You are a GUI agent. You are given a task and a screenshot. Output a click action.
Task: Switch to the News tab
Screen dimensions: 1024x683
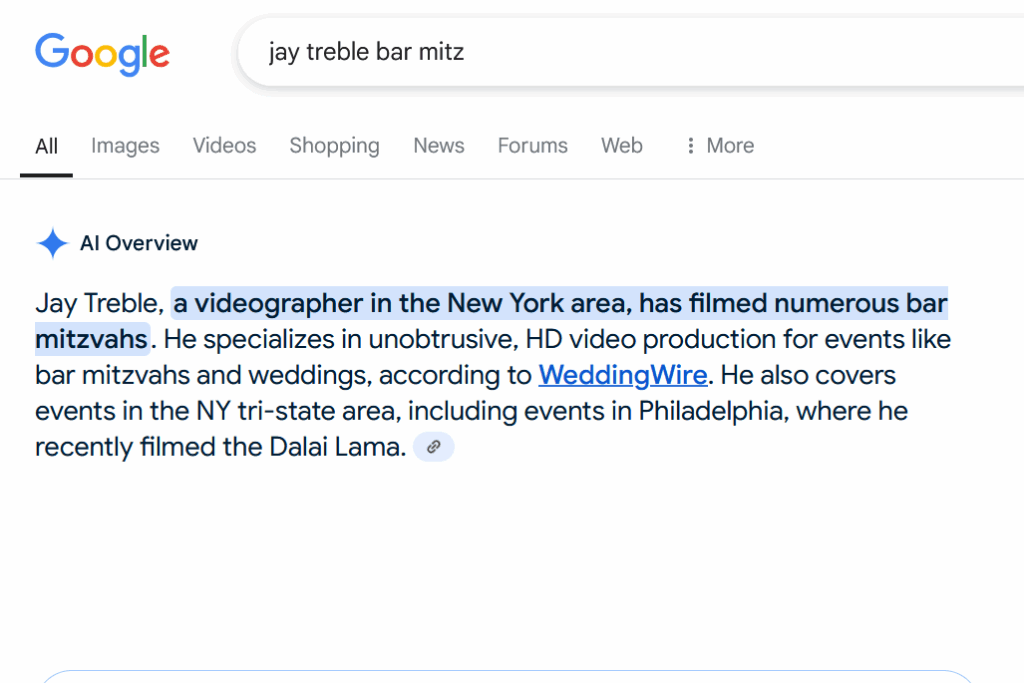(438, 146)
